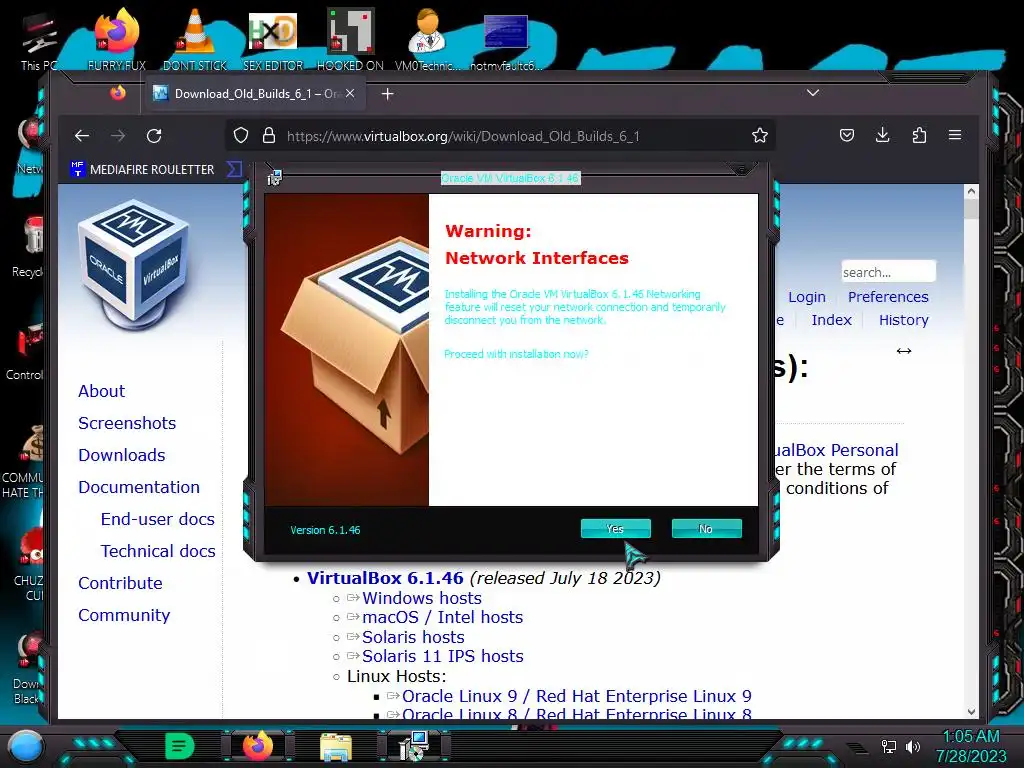Open the Screenshots sidebar link
The width and height of the screenshot is (1024, 768).
[x=127, y=423]
